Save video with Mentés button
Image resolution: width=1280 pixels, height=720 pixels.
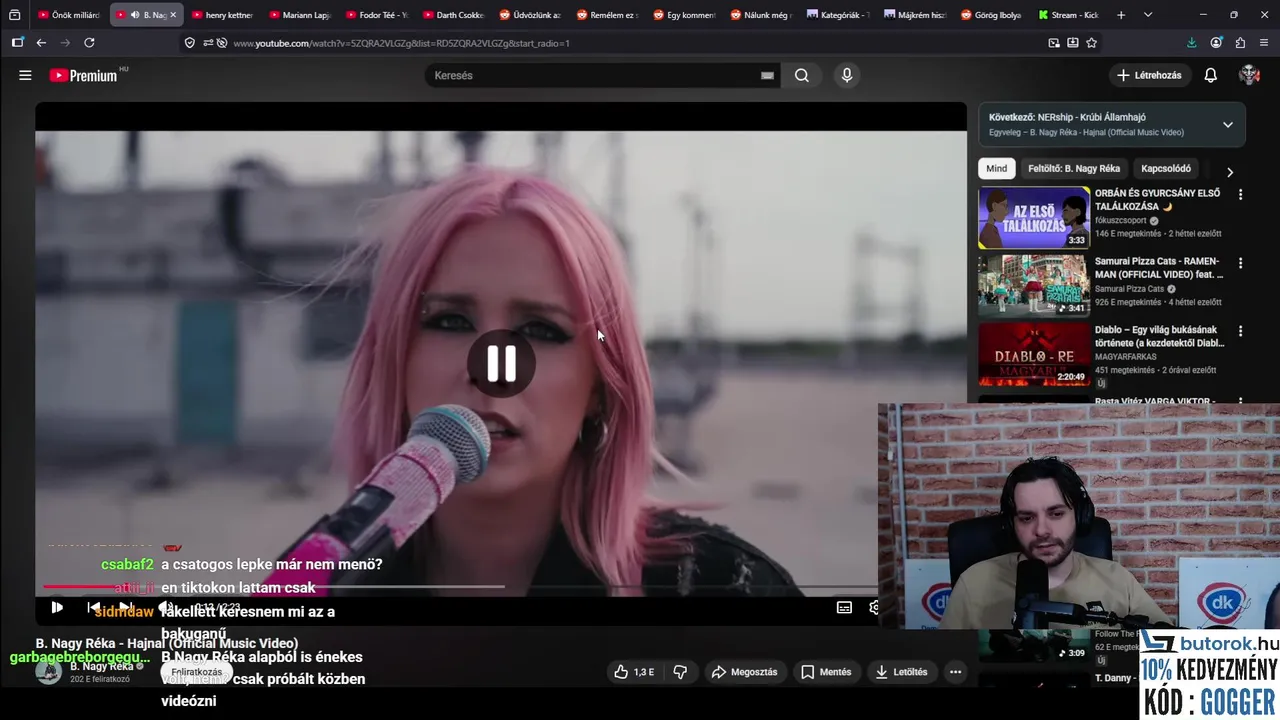pos(826,672)
